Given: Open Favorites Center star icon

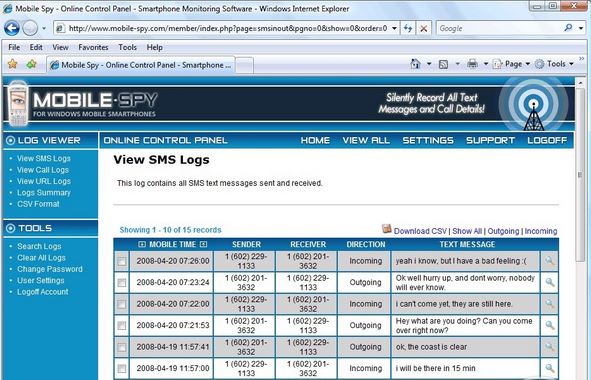Looking at the screenshot, I should (x=12, y=64).
